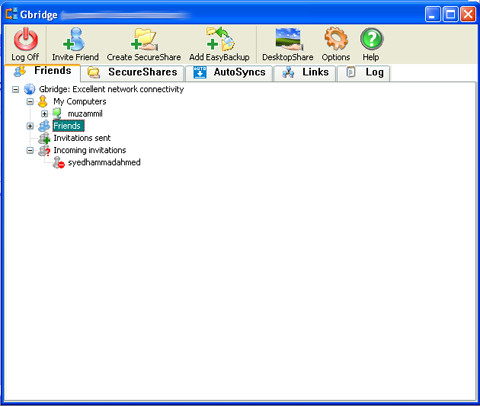This screenshot has height=406, width=480.
Task: Open Create SecureShare folder icon
Action: click(144, 39)
